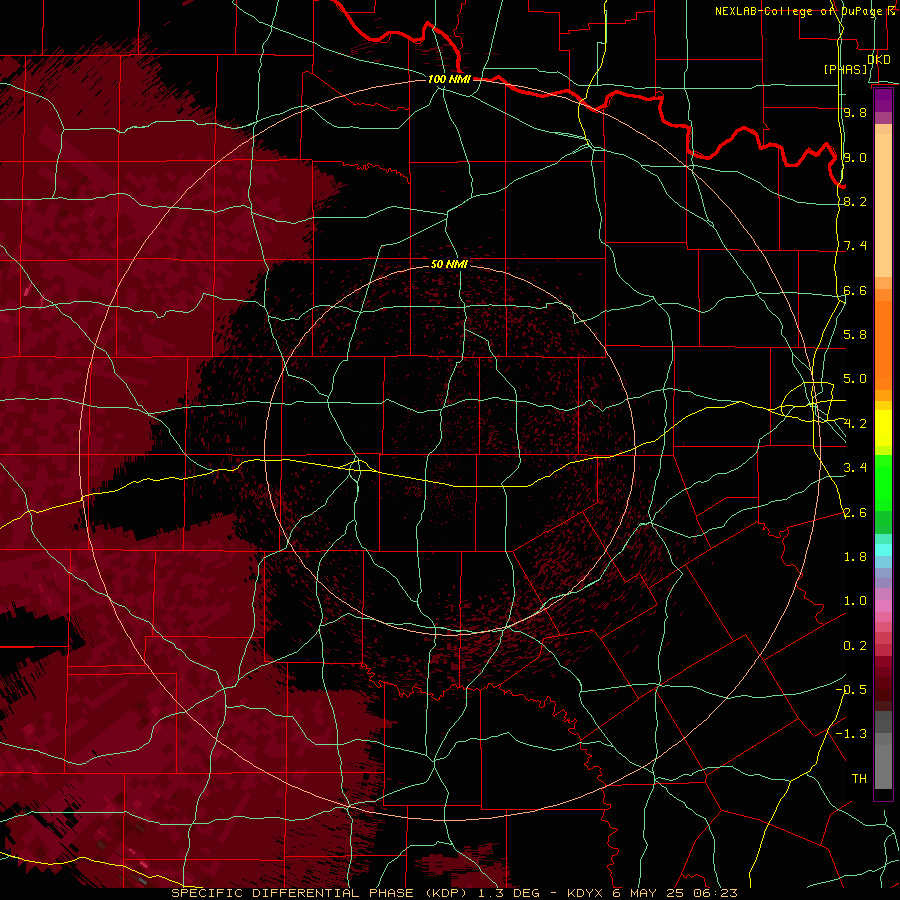Pick the pink segment near 1.0
The image size is (900, 900).
pyautogui.click(x=883, y=605)
